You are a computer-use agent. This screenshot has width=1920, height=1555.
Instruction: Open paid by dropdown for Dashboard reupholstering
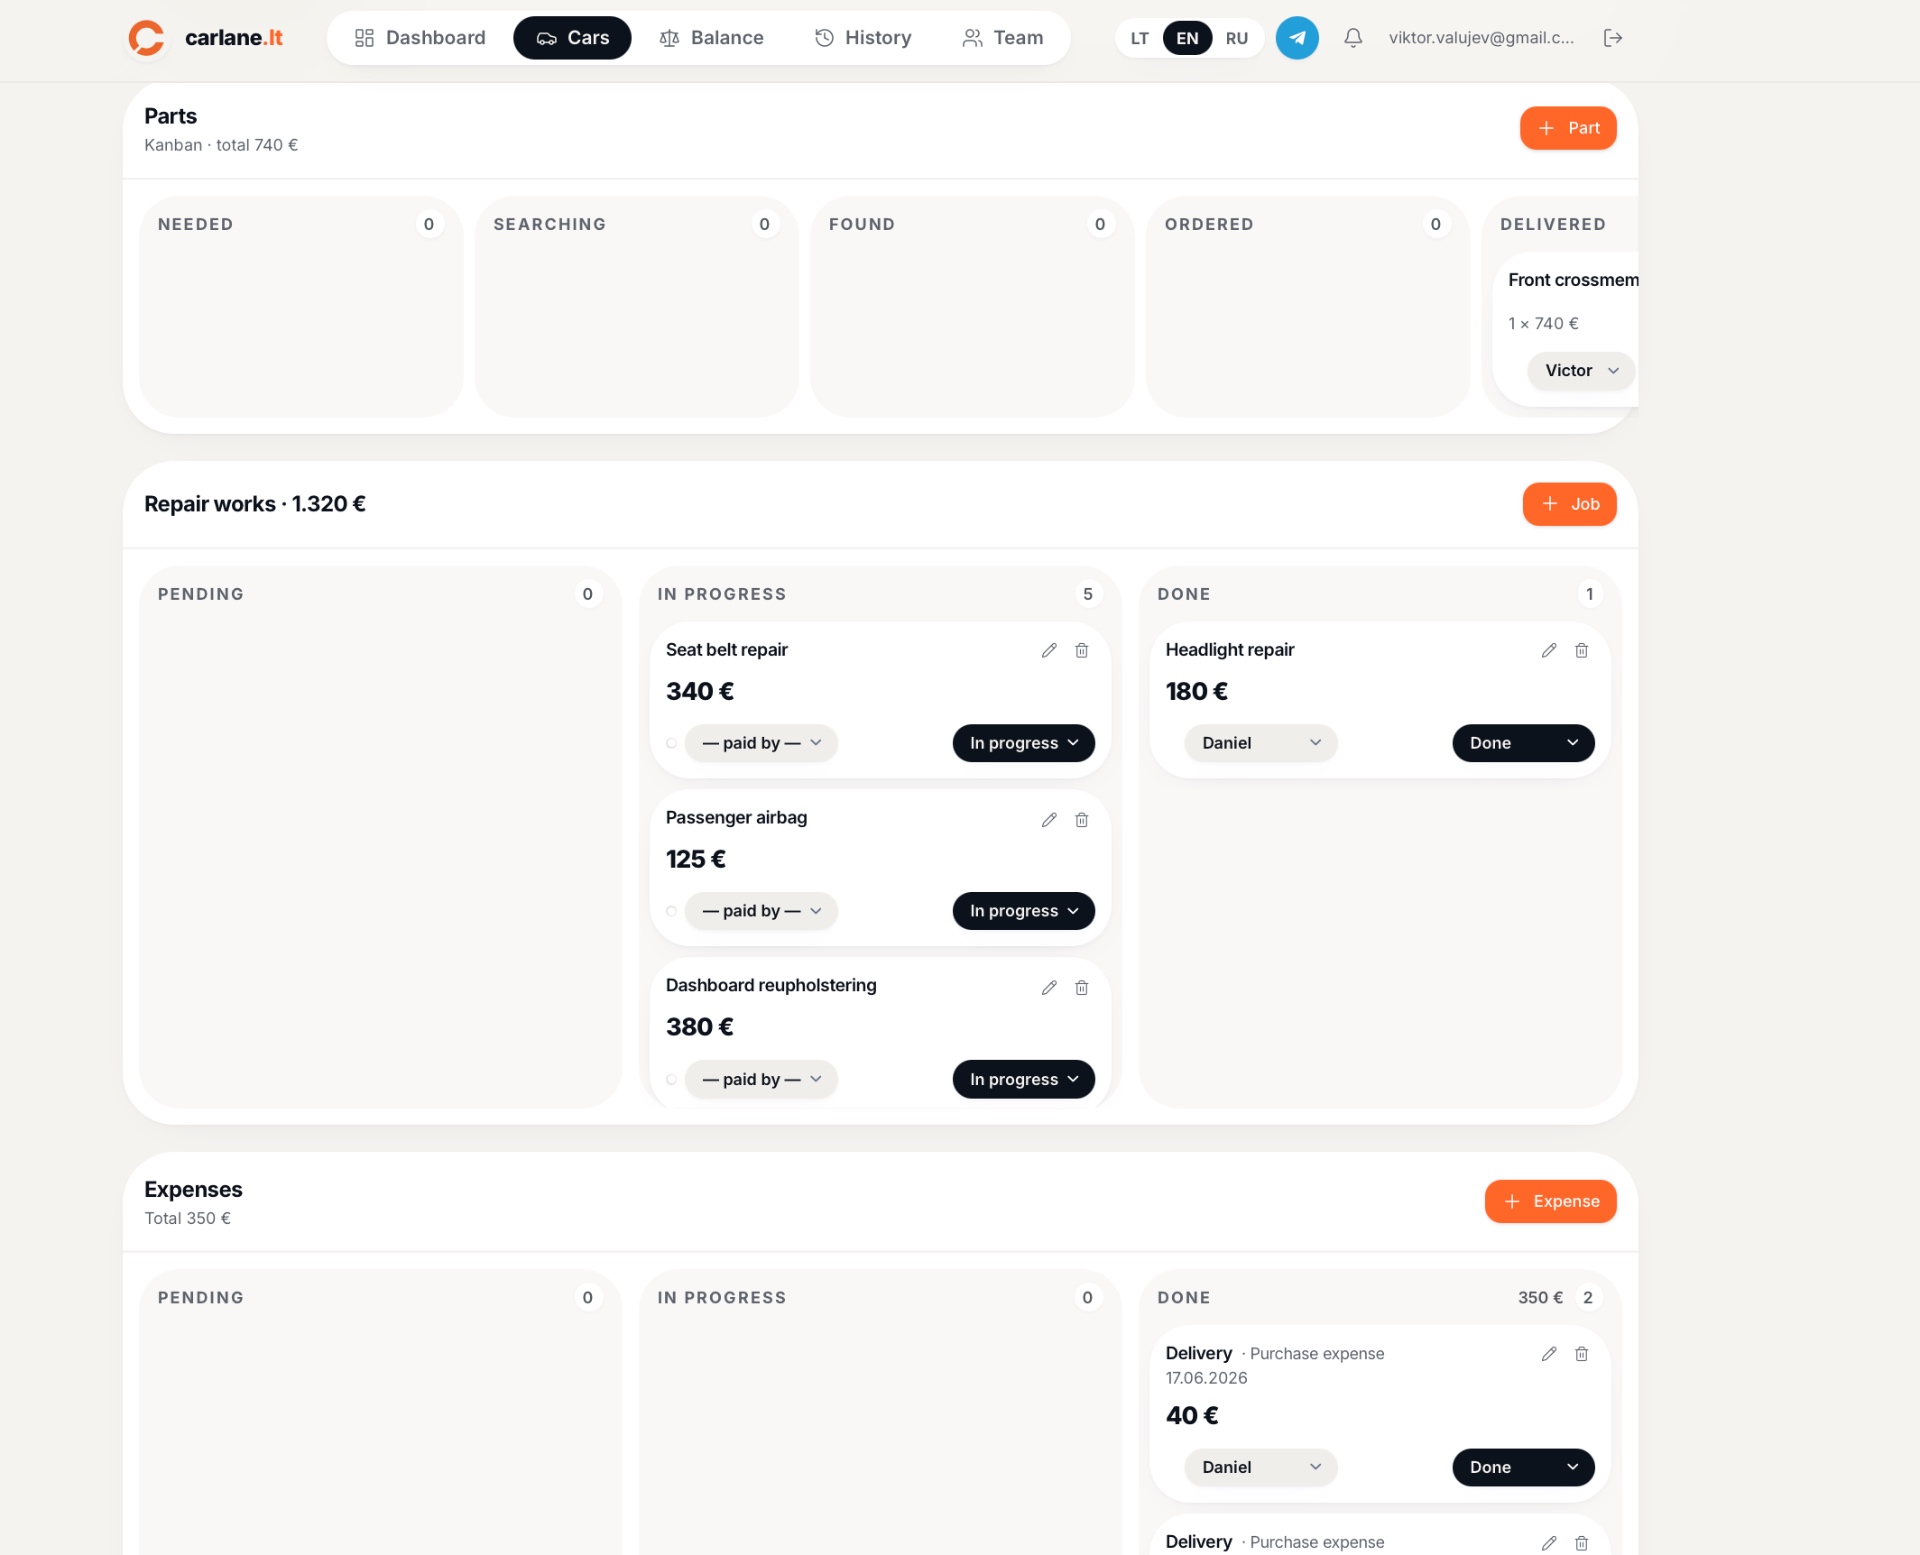click(761, 1079)
